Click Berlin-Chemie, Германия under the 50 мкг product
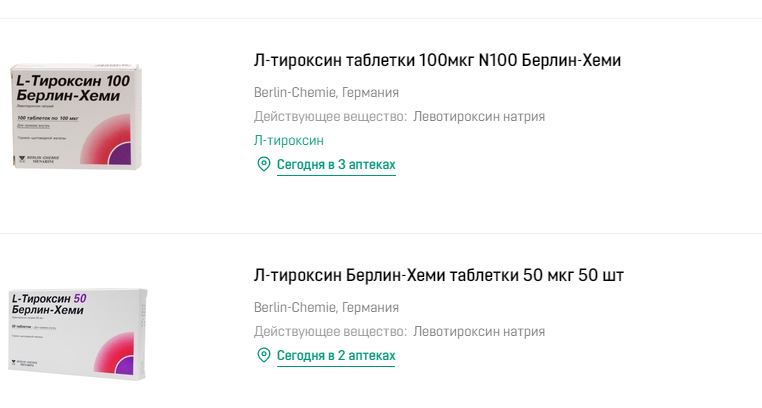 (x=326, y=307)
